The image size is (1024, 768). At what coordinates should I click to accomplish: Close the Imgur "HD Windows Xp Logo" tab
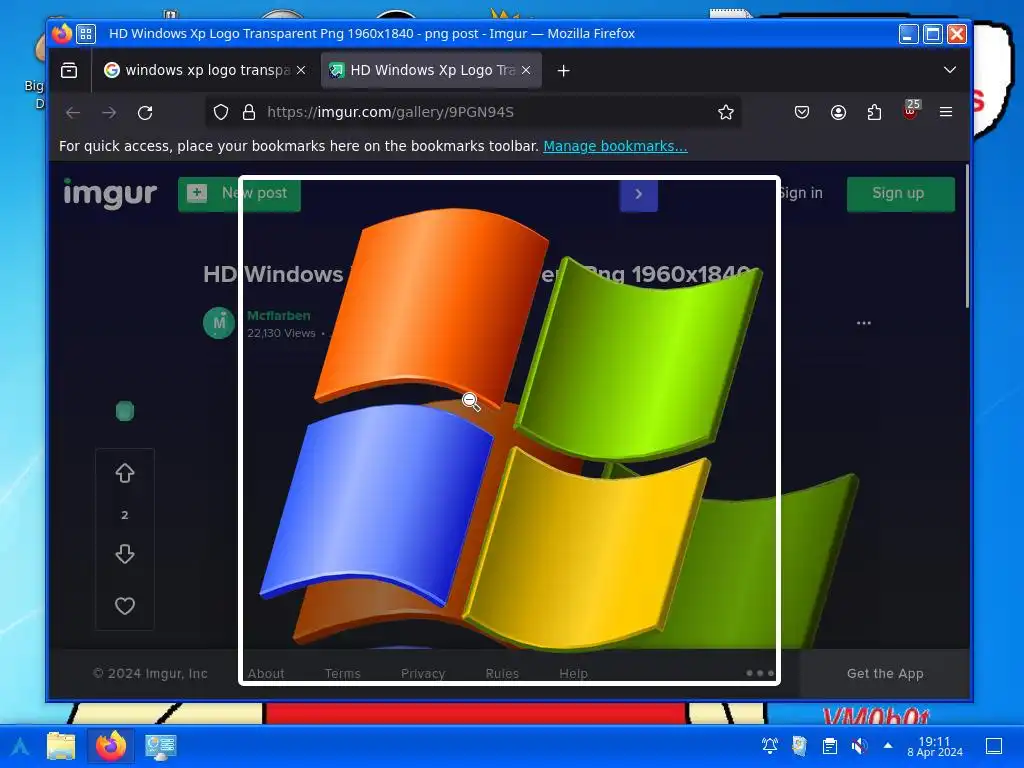[x=526, y=70]
